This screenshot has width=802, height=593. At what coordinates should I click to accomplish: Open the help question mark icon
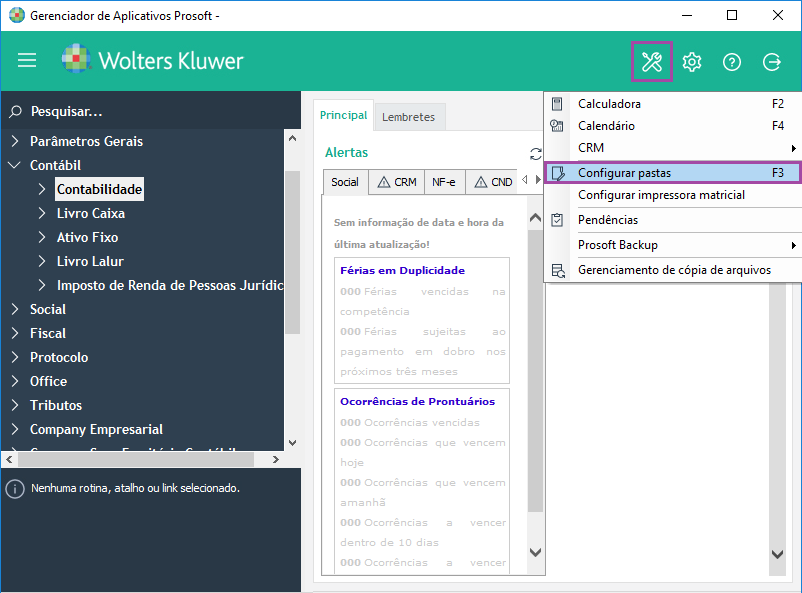pos(731,62)
